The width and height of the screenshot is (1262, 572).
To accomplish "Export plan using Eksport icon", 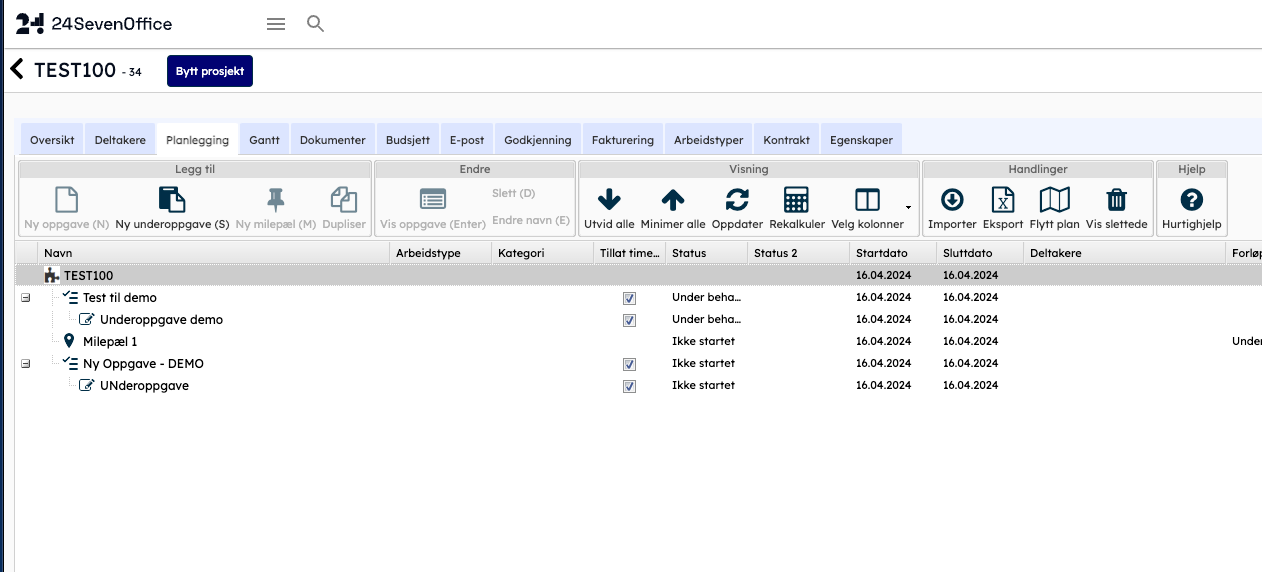I will click(1002, 200).
